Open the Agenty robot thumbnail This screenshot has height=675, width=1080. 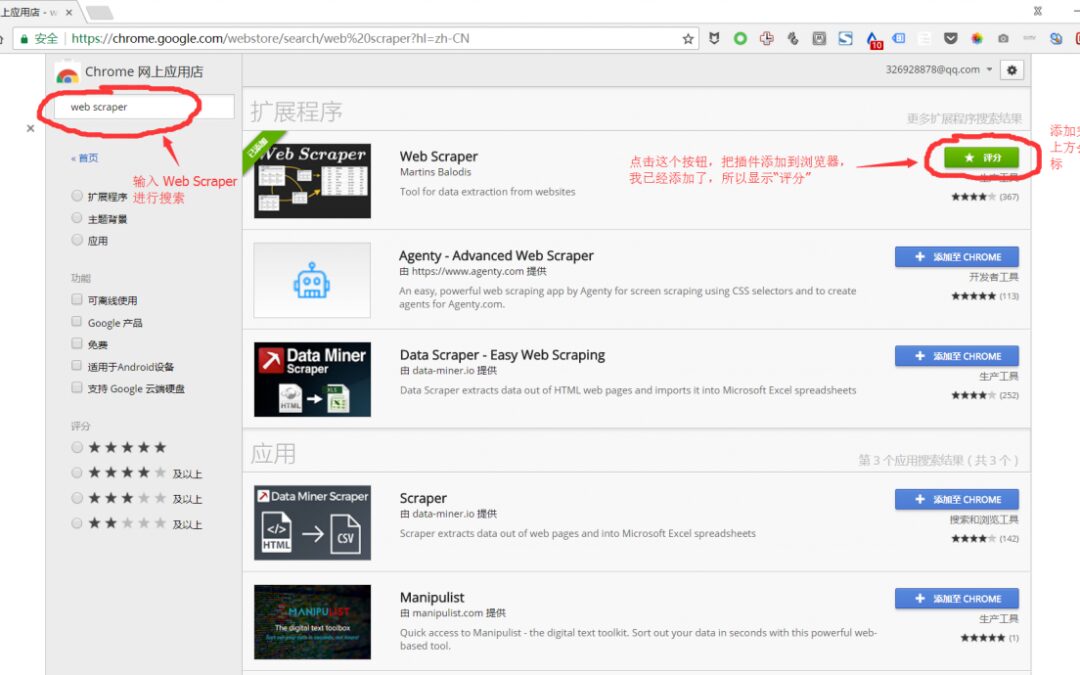tap(312, 280)
